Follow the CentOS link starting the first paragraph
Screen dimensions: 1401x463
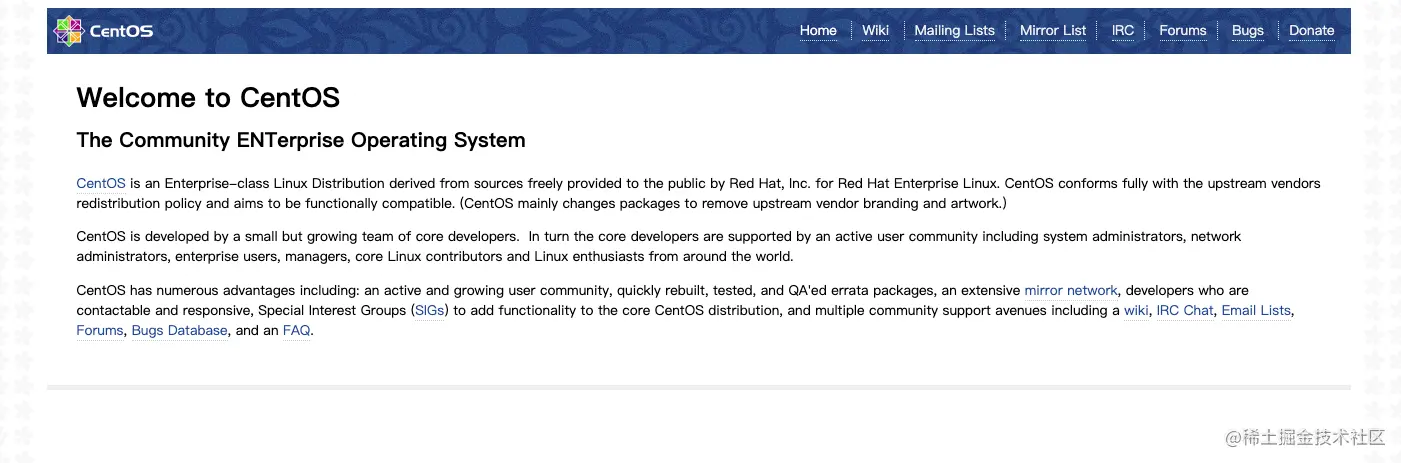pyautogui.click(x=101, y=183)
